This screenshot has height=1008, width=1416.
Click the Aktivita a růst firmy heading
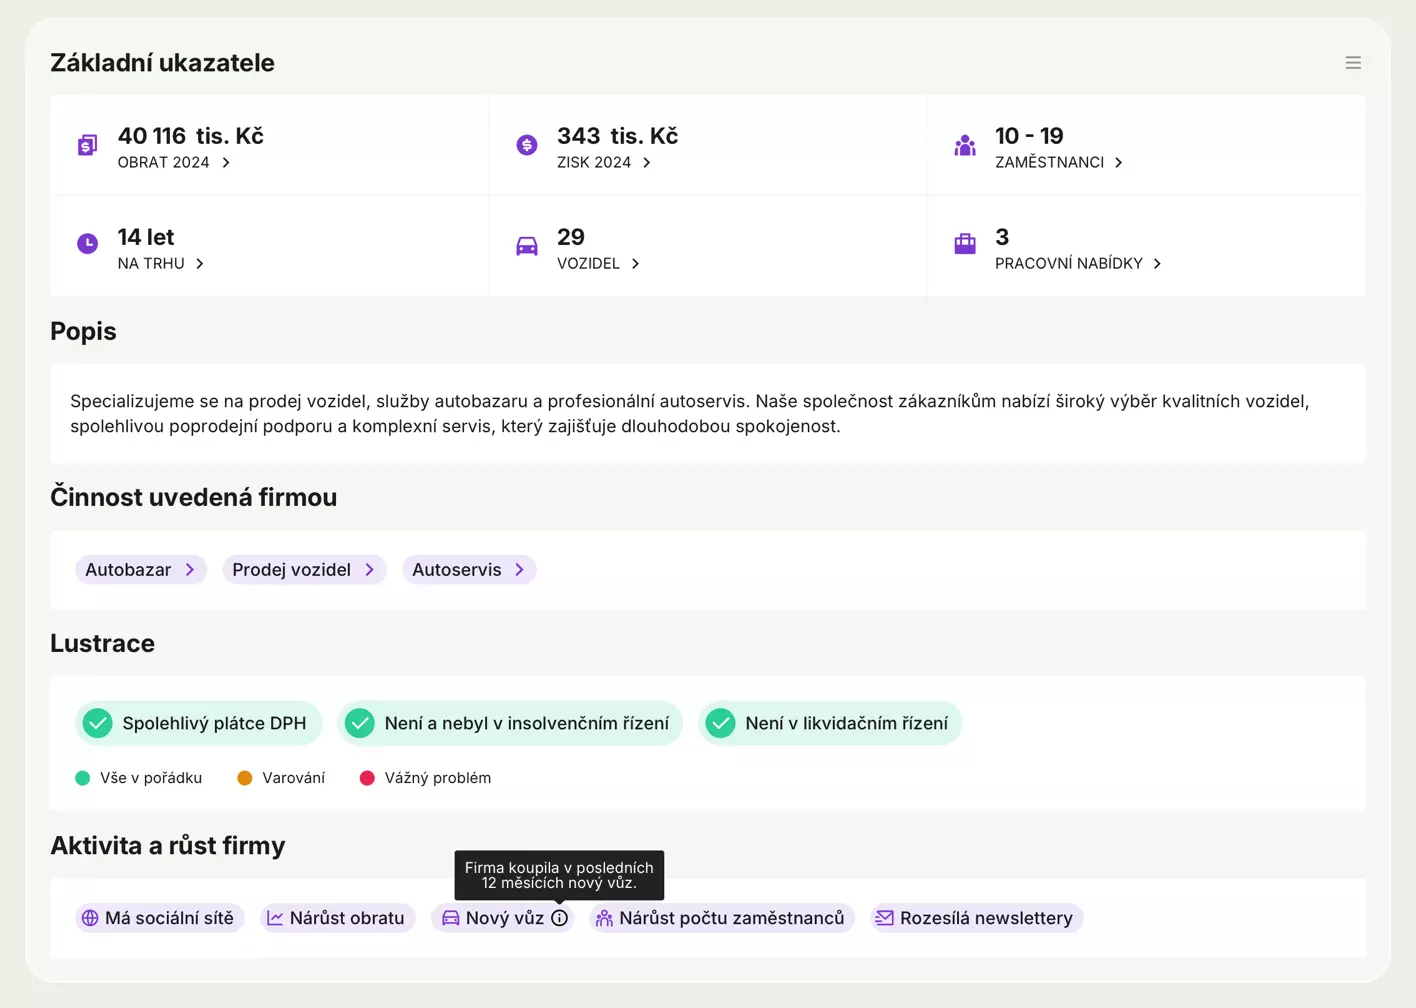point(168,845)
